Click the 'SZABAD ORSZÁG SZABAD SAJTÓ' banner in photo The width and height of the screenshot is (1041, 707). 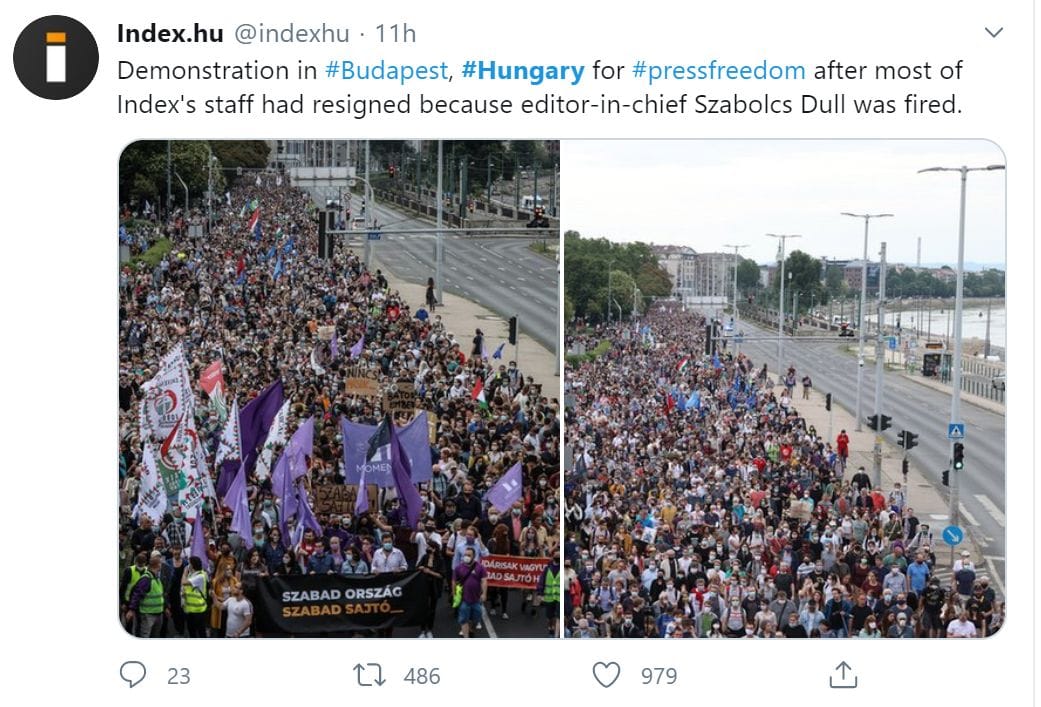pyautogui.click(x=343, y=601)
